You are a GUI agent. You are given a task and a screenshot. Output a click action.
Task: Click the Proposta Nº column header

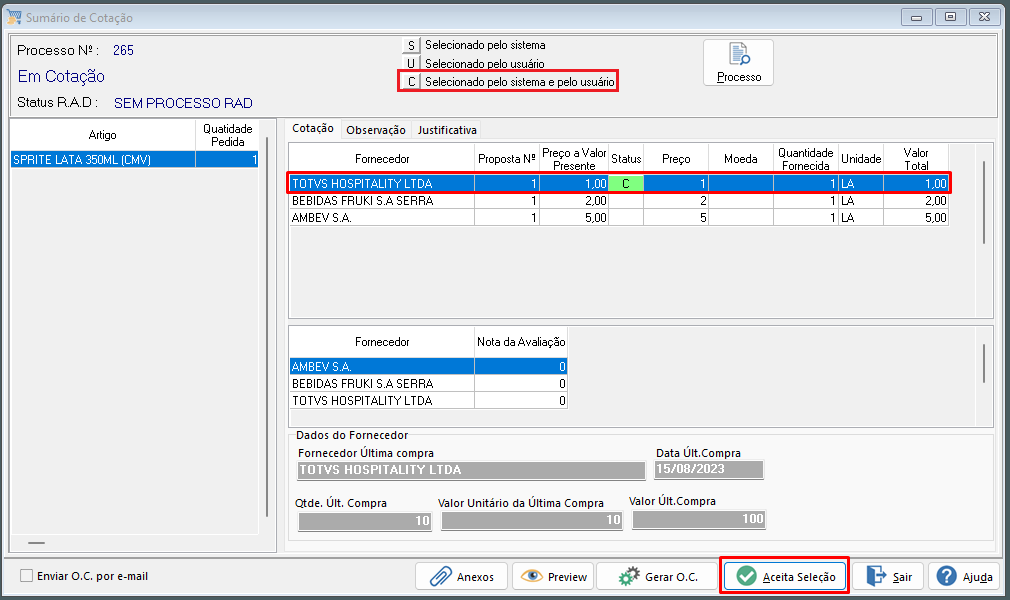(x=506, y=159)
